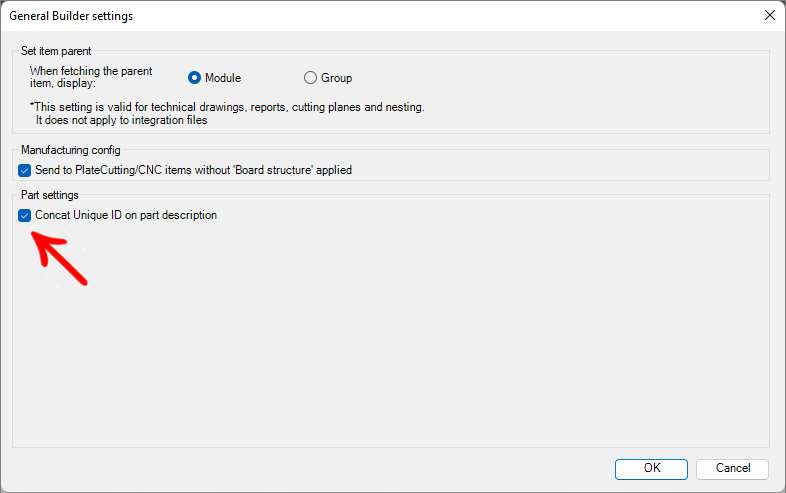Toggle the Concat Unique ID checkbox
This screenshot has height=493, width=786.
pyautogui.click(x=25, y=215)
